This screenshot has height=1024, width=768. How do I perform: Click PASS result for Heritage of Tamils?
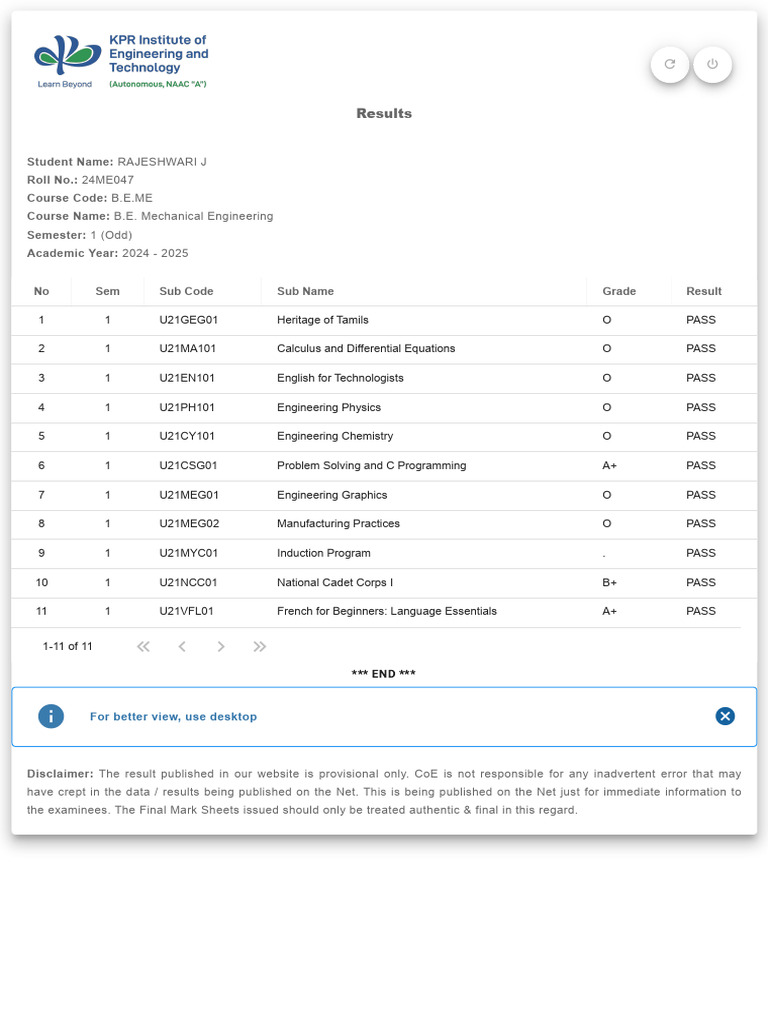(x=701, y=320)
